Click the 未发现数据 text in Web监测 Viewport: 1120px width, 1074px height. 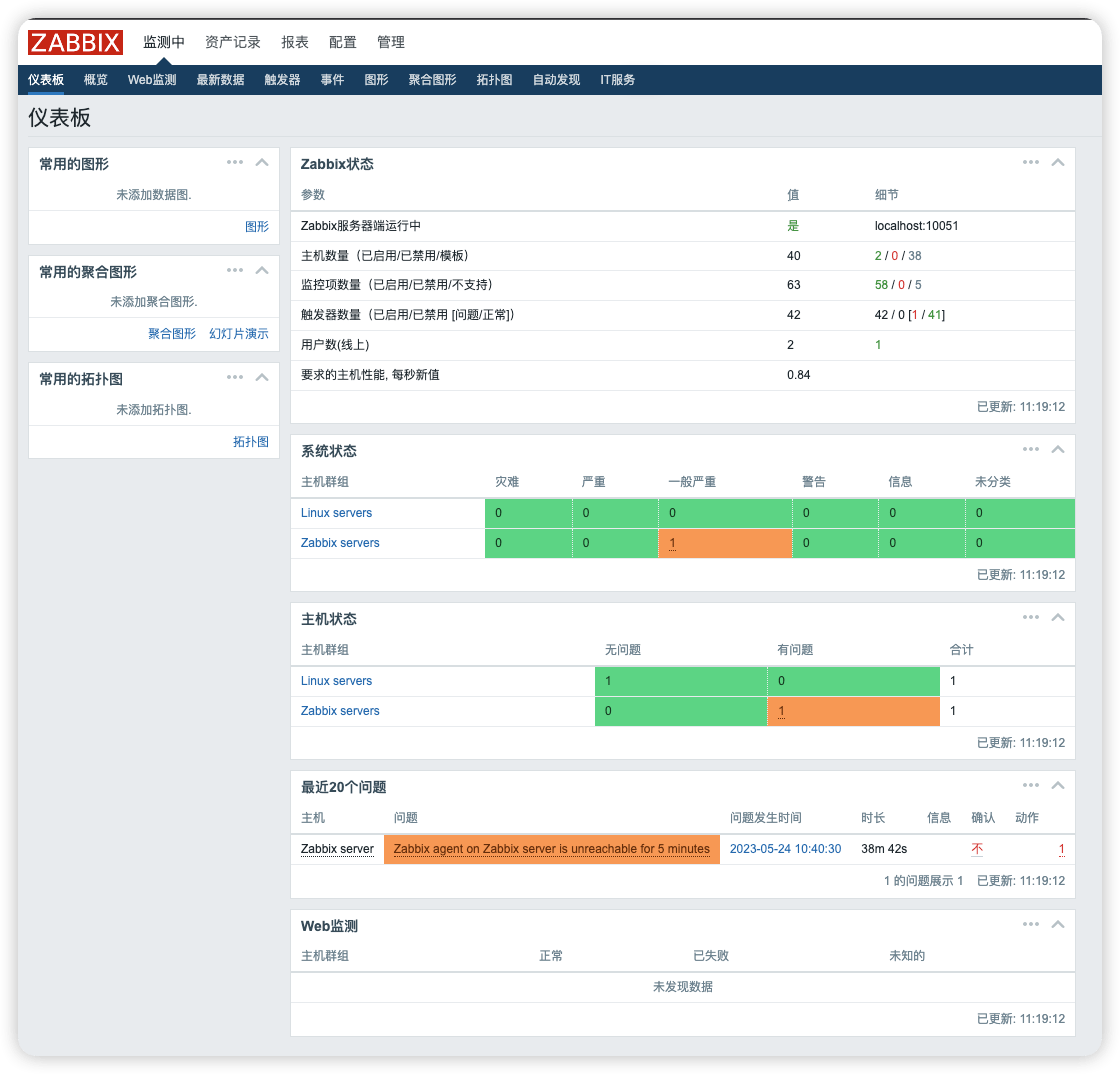[x=683, y=987]
